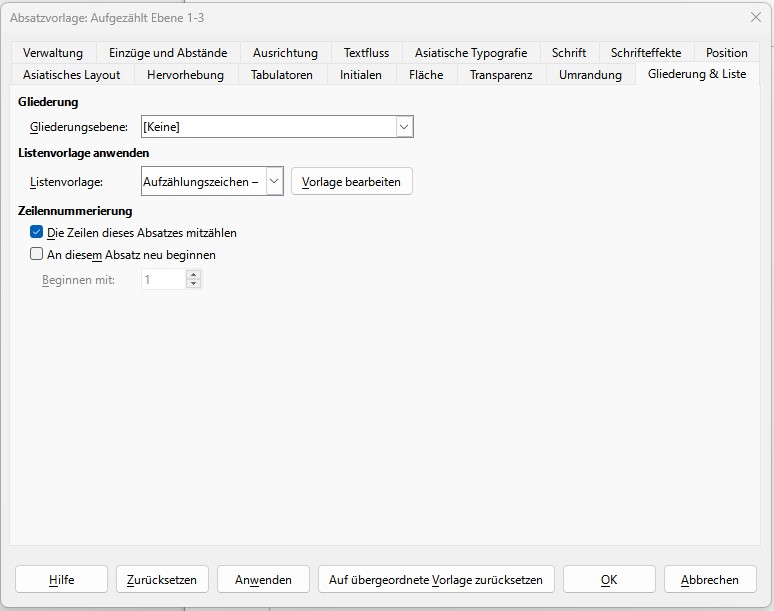The width and height of the screenshot is (774, 611).
Task: Increase the Beginnen mit value
Action: [194, 275]
